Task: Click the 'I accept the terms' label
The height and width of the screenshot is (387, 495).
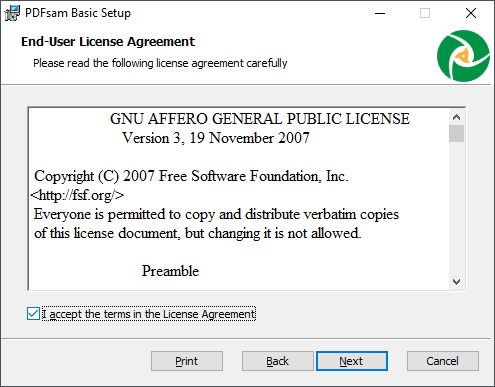Action: pos(149,314)
